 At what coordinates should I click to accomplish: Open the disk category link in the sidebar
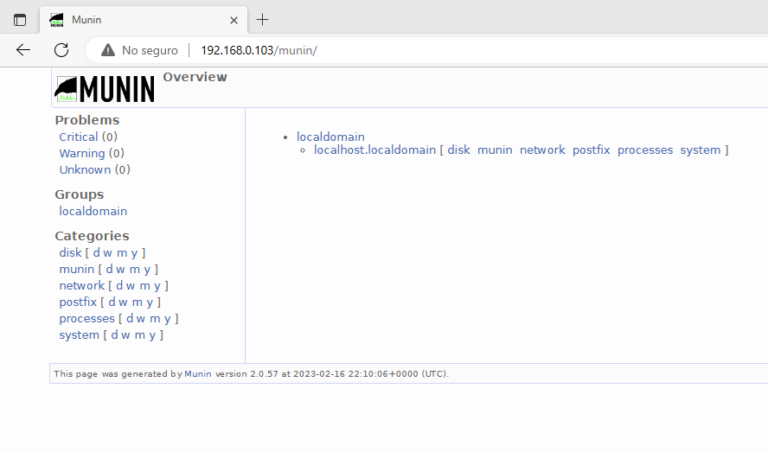pyautogui.click(x=70, y=253)
